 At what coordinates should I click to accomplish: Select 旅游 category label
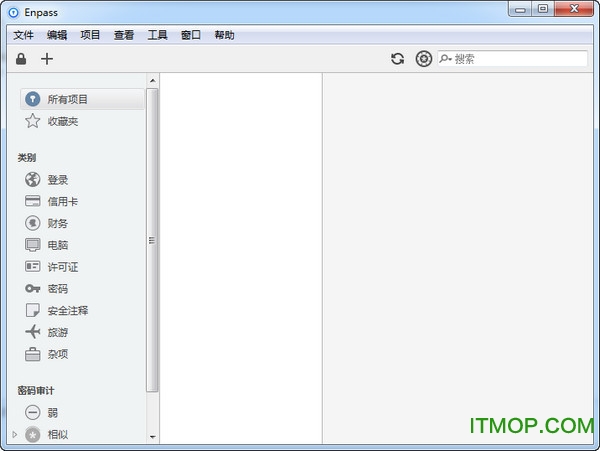58,332
